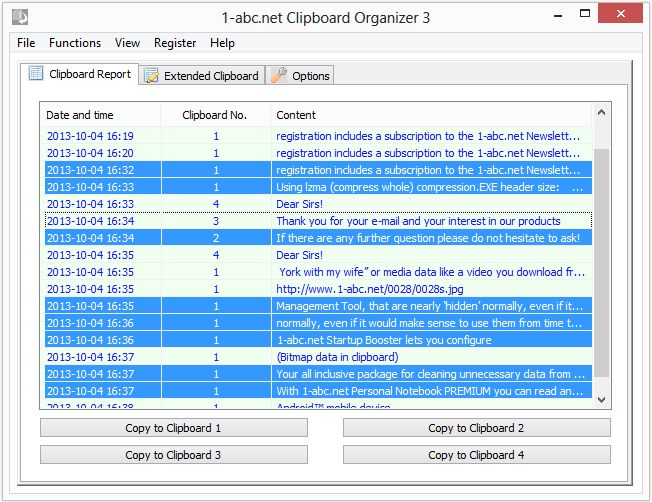Viewport: 652px width, 502px height.
Task: Click the Clipboard Report tab icon
Action: click(x=36, y=74)
